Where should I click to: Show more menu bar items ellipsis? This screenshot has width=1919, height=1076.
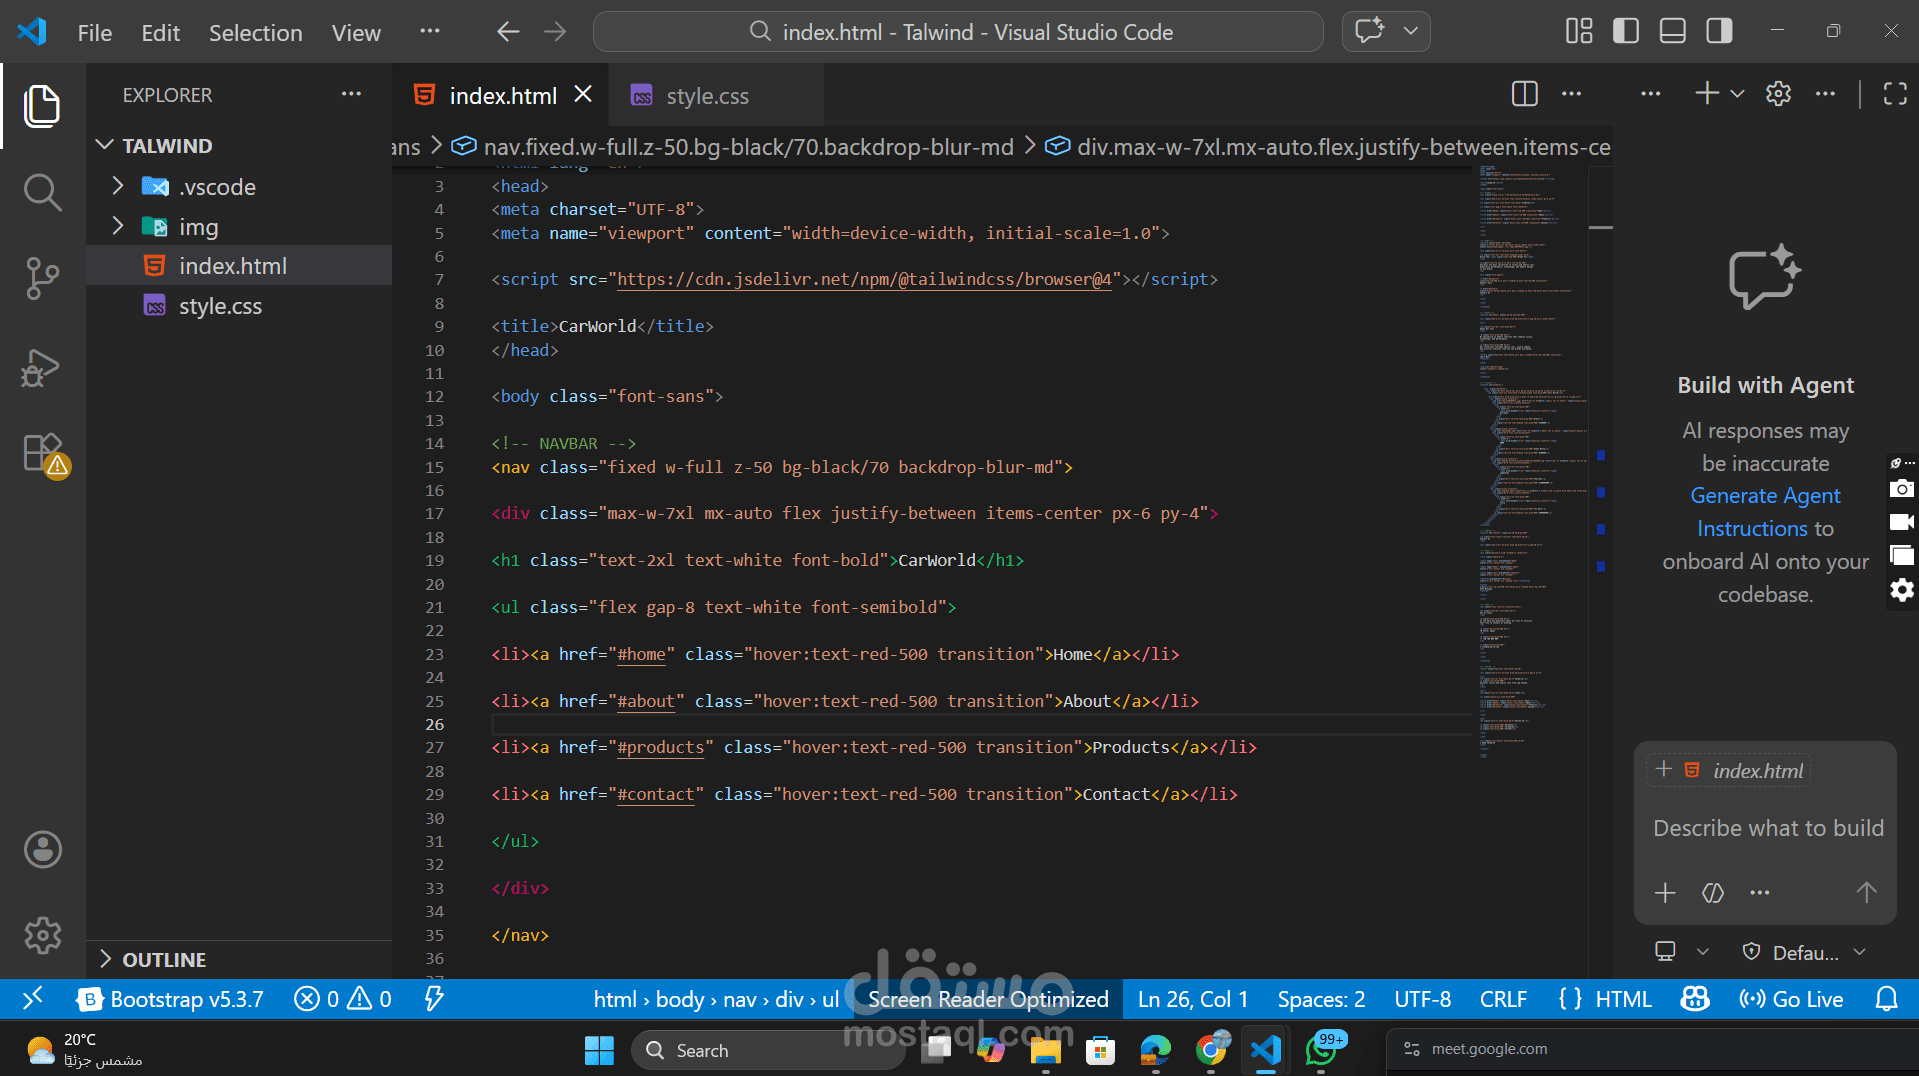(430, 31)
